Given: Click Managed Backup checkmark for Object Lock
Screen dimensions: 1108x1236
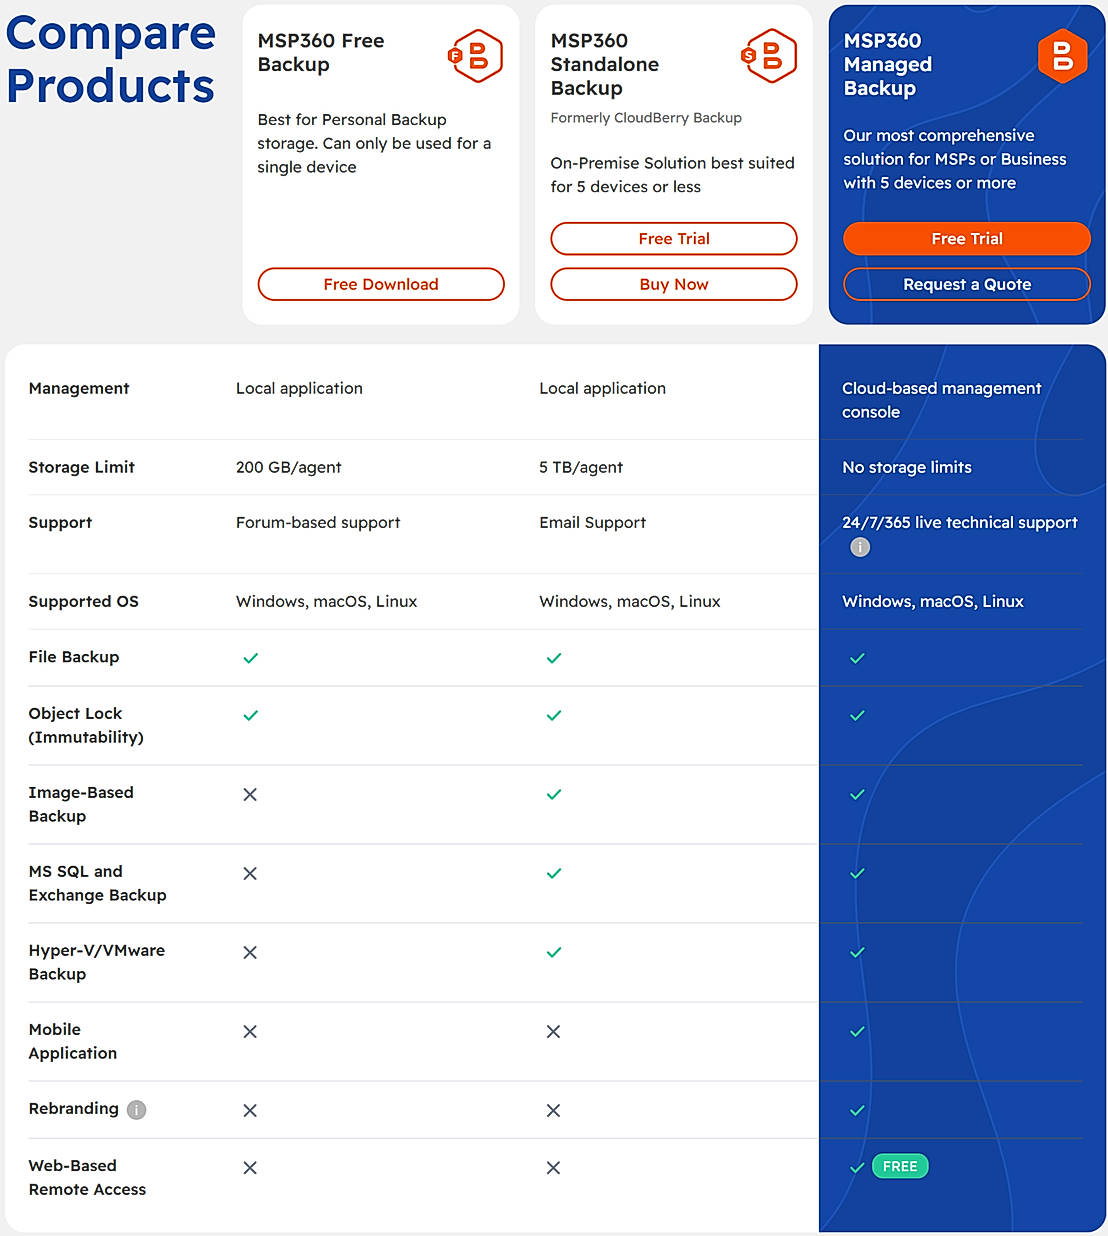Looking at the screenshot, I should coord(857,716).
